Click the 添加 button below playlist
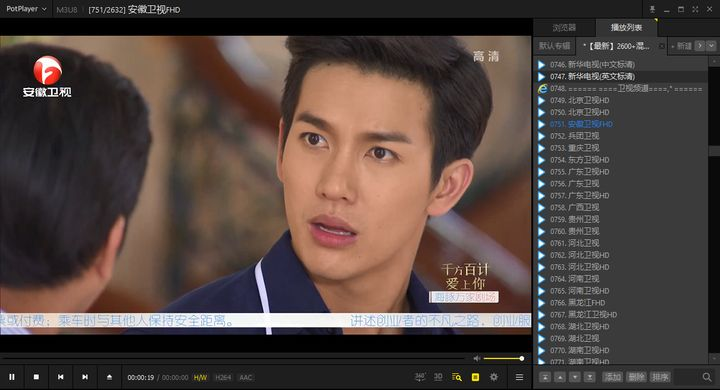 (613, 377)
